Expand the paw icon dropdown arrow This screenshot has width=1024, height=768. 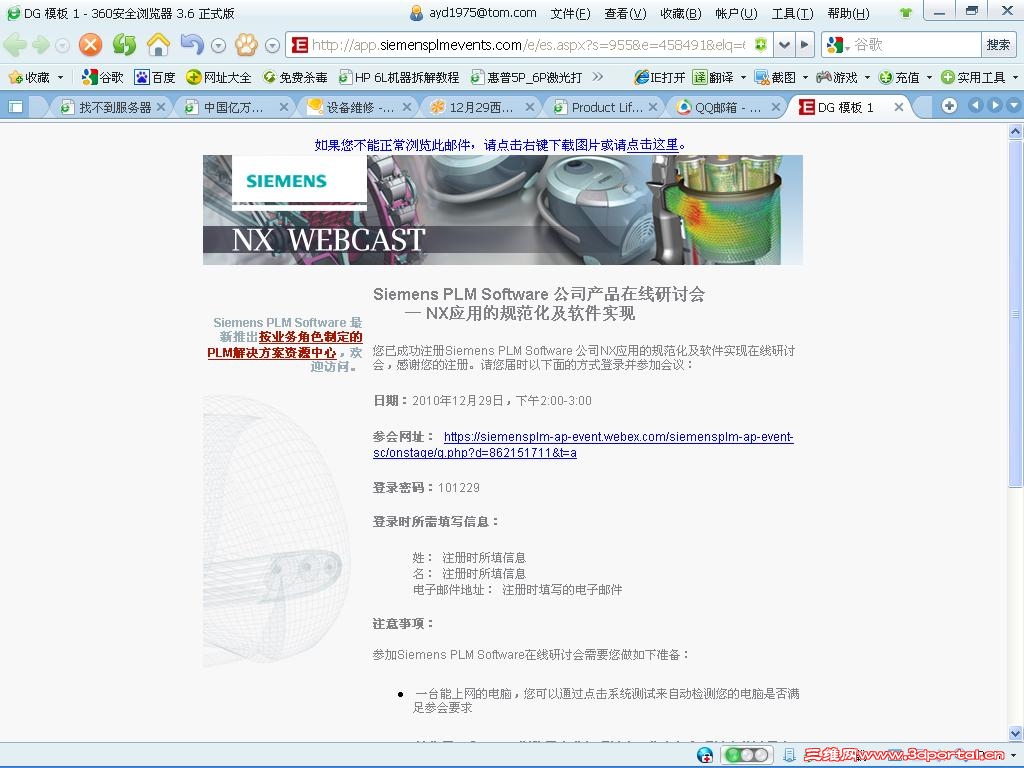tap(273, 45)
